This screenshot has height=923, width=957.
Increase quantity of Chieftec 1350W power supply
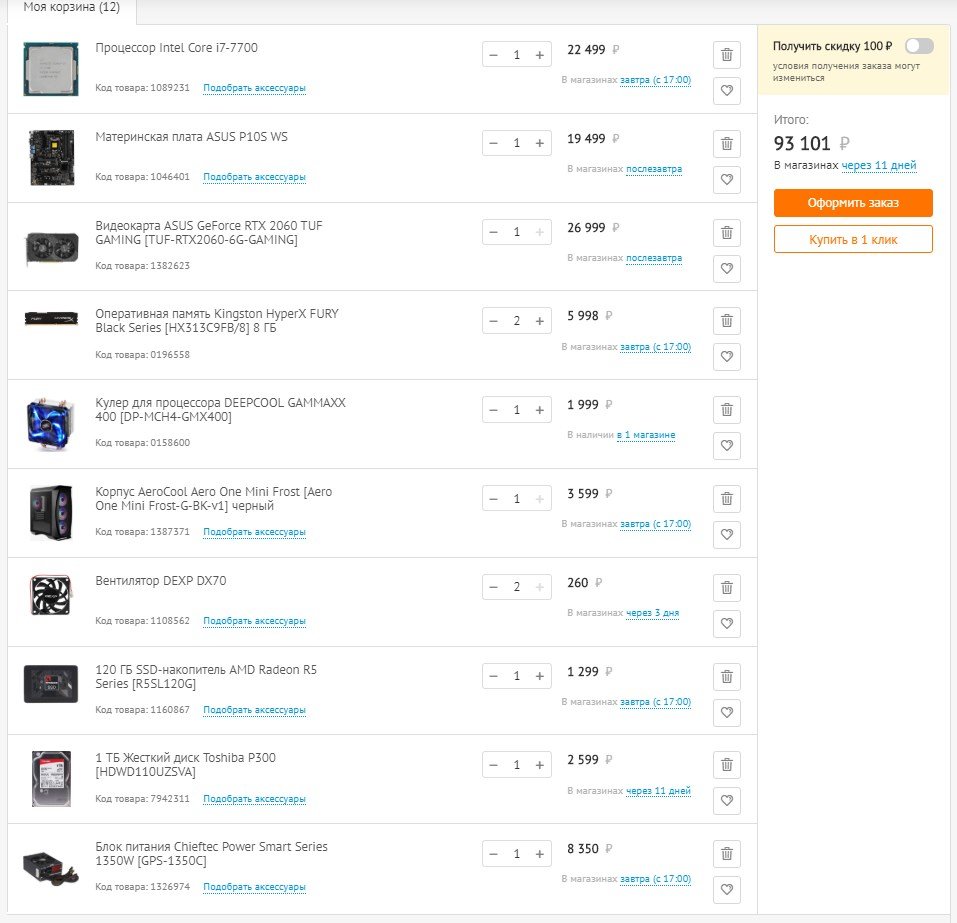coord(540,854)
